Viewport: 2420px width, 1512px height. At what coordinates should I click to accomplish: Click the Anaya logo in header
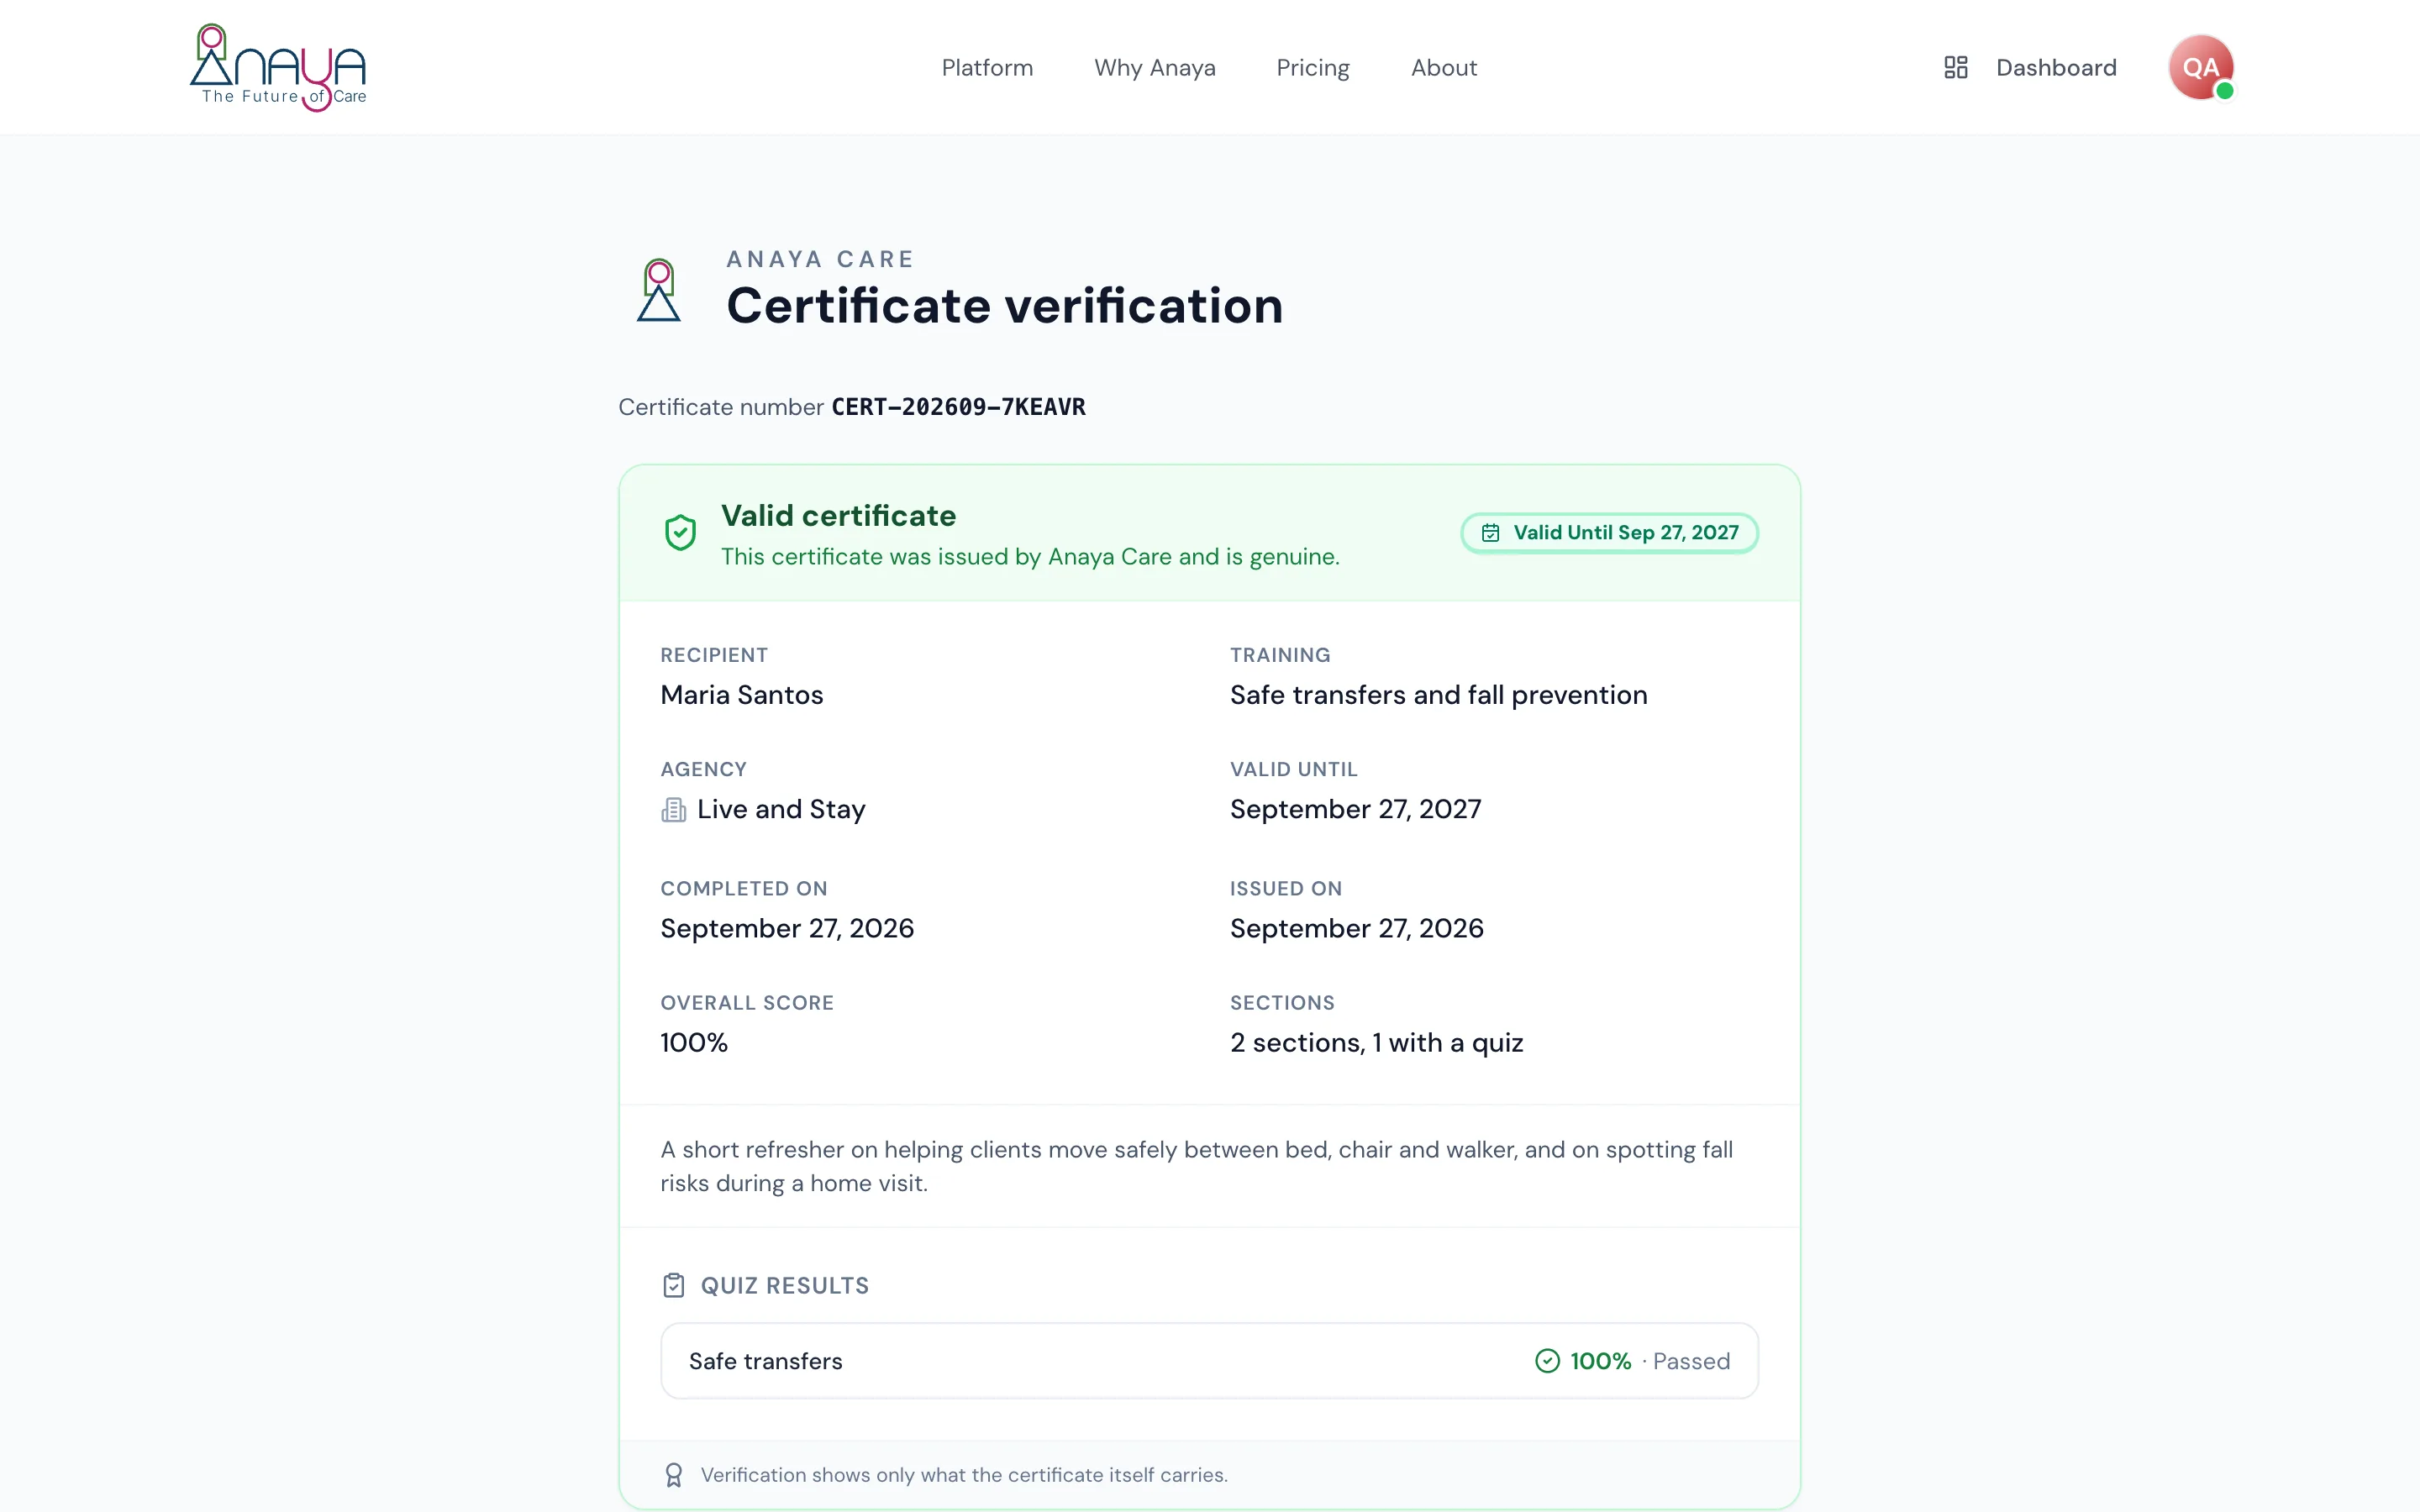point(278,67)
